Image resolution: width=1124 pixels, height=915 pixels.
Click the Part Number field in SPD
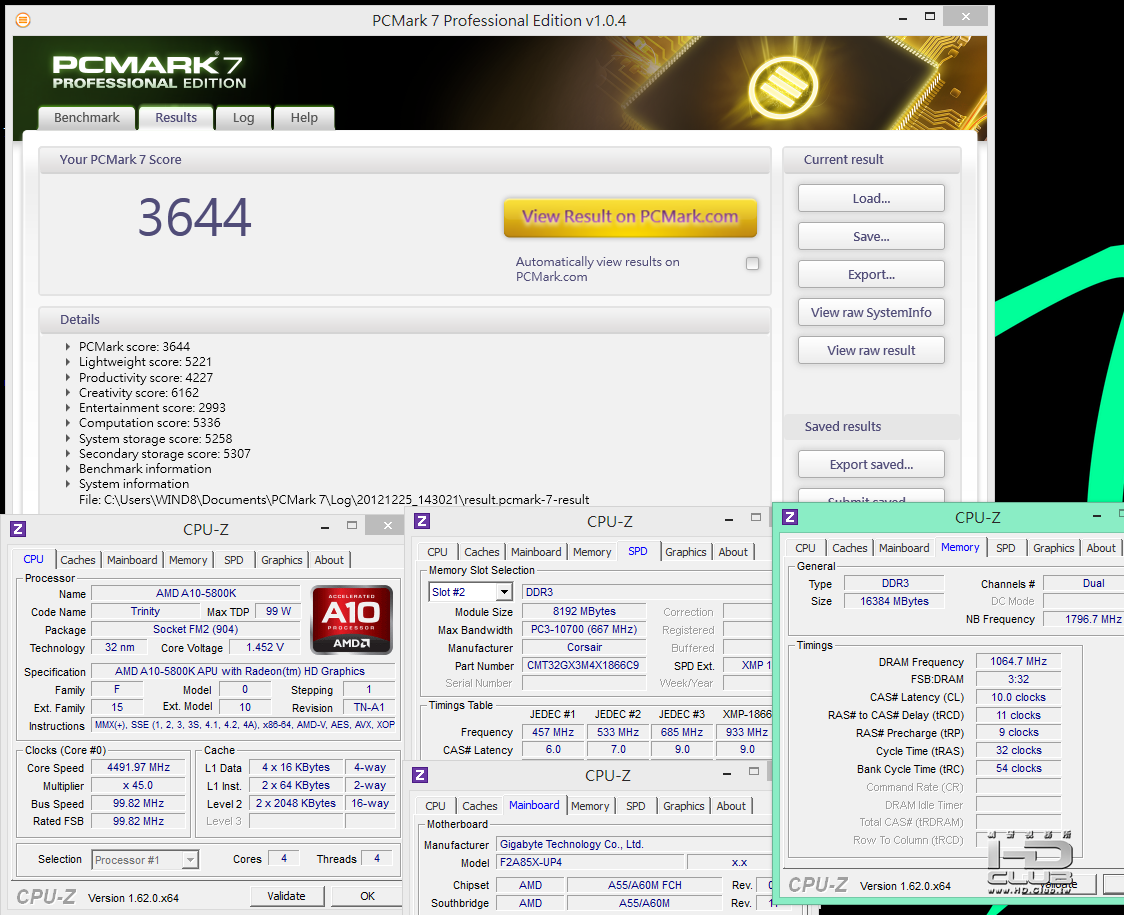coord(584,665)
